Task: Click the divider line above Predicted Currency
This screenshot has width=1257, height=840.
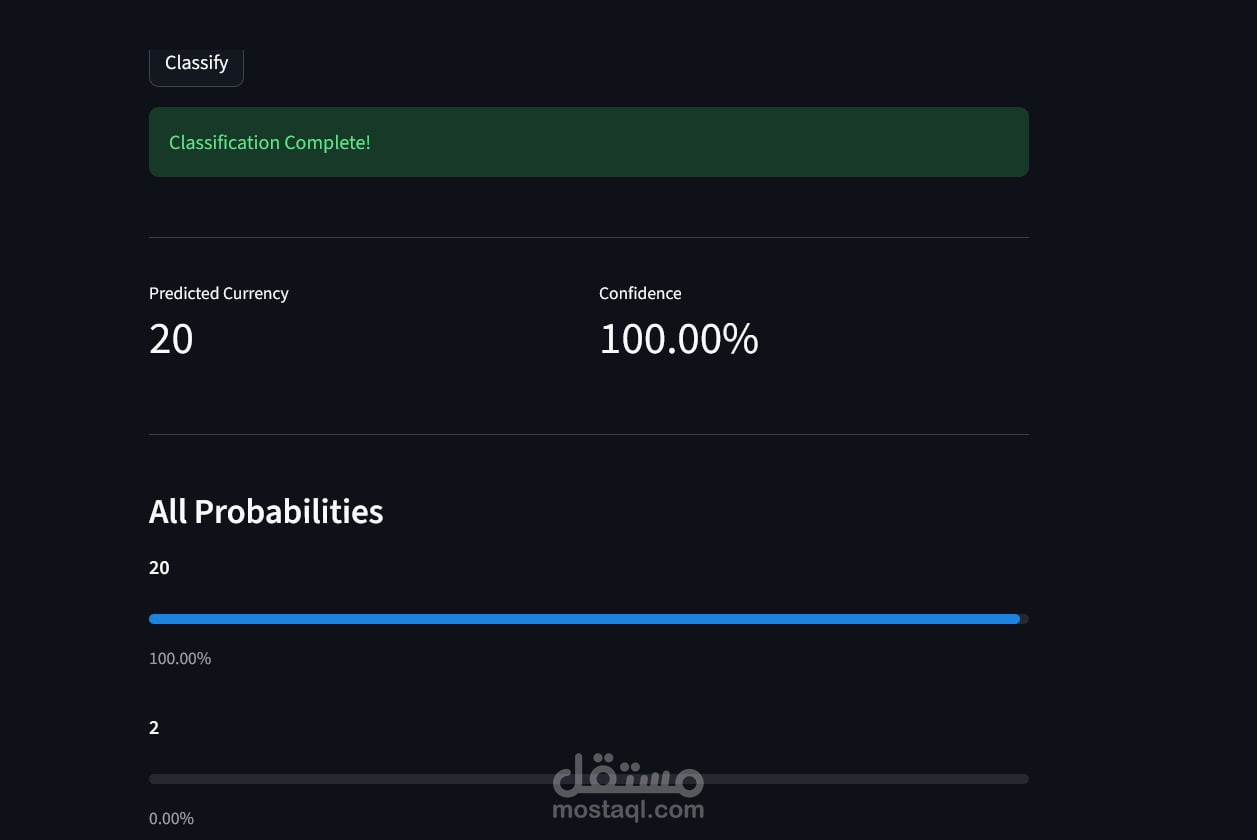Action: 588,238
